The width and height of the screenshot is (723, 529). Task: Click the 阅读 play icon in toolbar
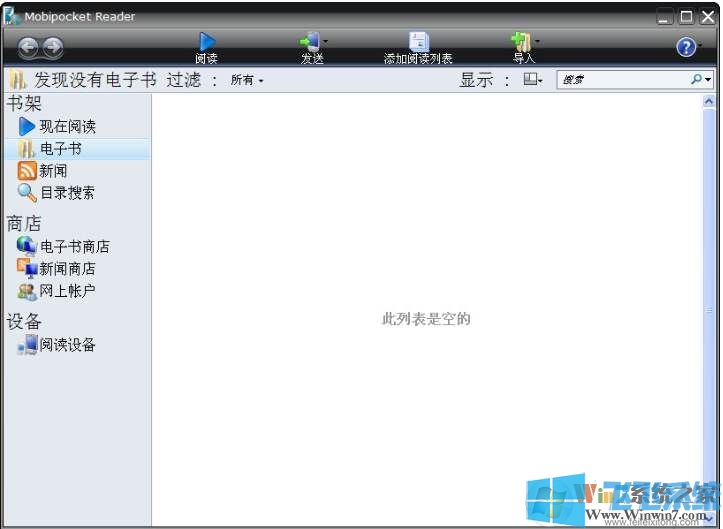(207, 42)
